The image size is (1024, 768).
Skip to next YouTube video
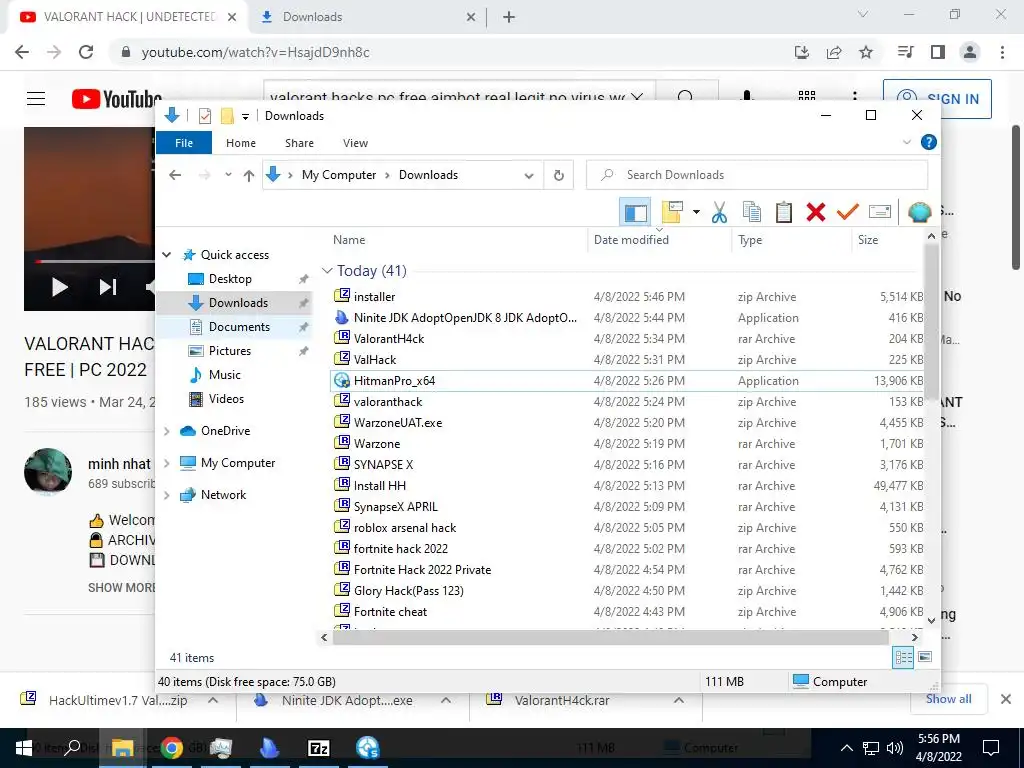(x=108, y=287)
